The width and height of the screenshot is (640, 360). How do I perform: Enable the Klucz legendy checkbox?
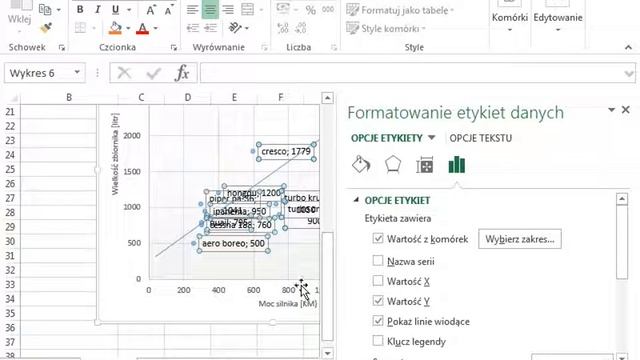click(x=378, y=340)
